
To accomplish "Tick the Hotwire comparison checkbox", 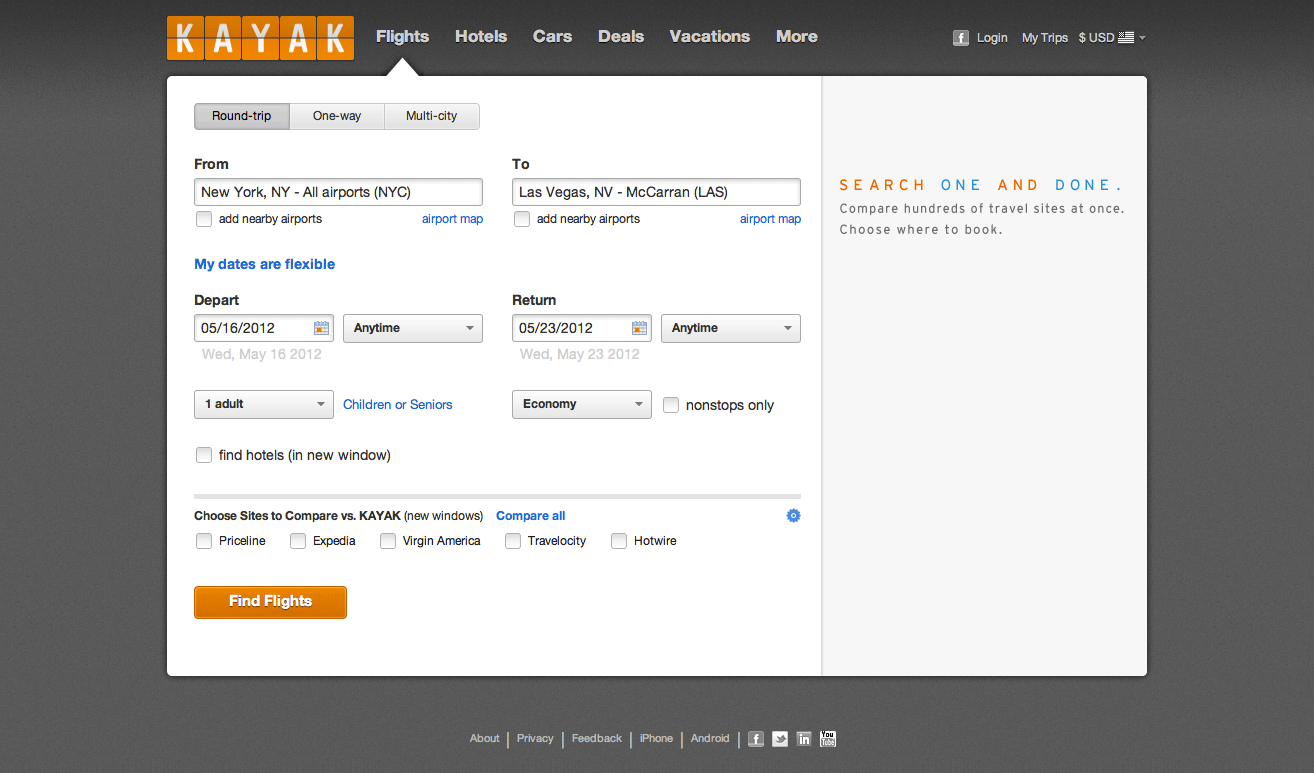I will tap(619, 541).
